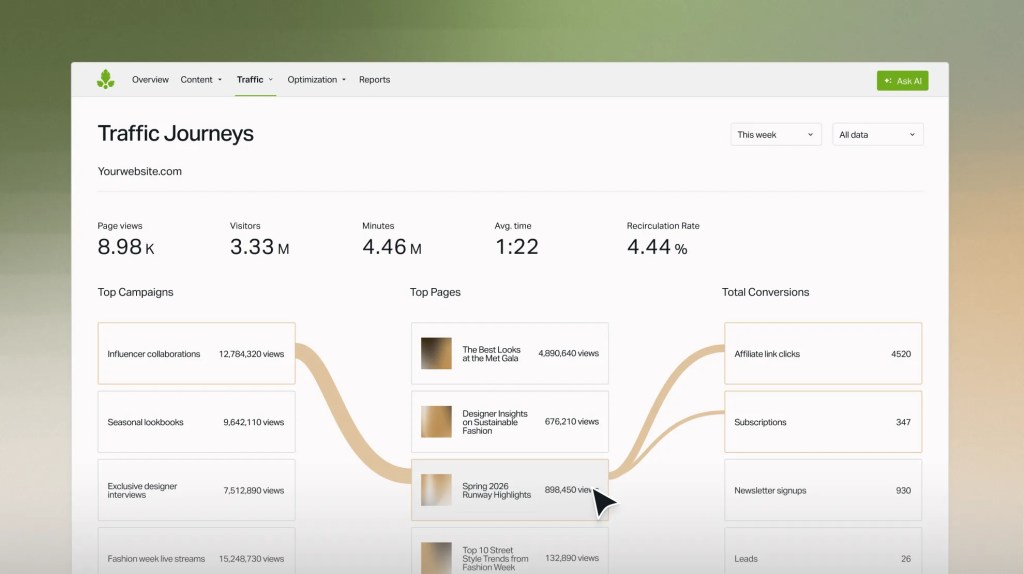
Task: Click the Top Pages column heading
Action: (x=435, y=292)
